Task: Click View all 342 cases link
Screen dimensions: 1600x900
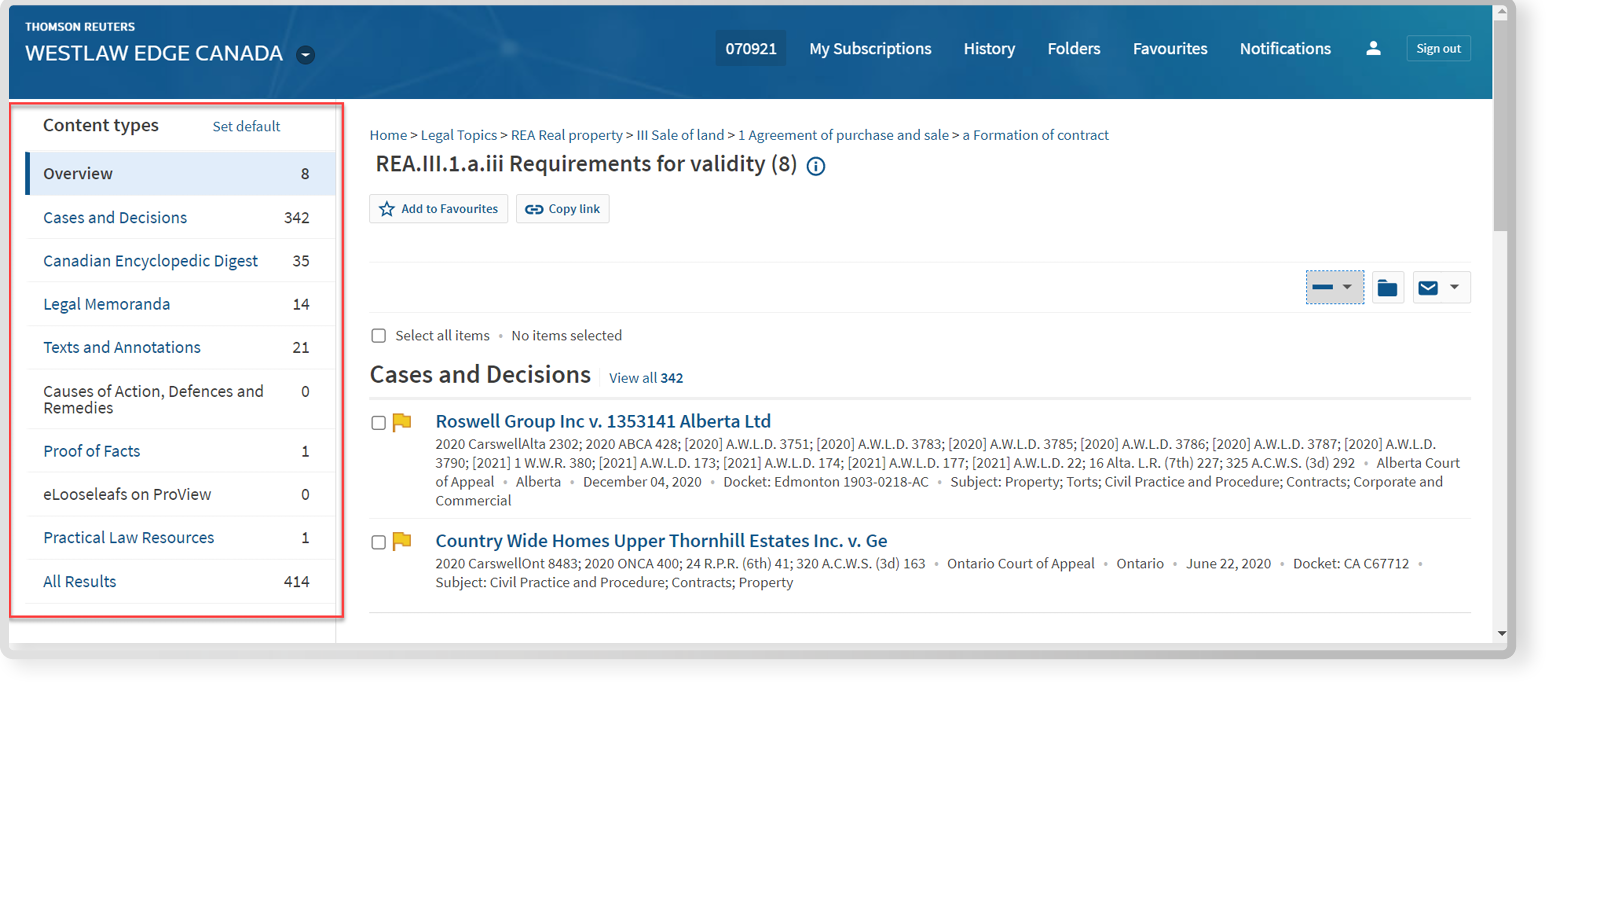Action: (646, 378)
